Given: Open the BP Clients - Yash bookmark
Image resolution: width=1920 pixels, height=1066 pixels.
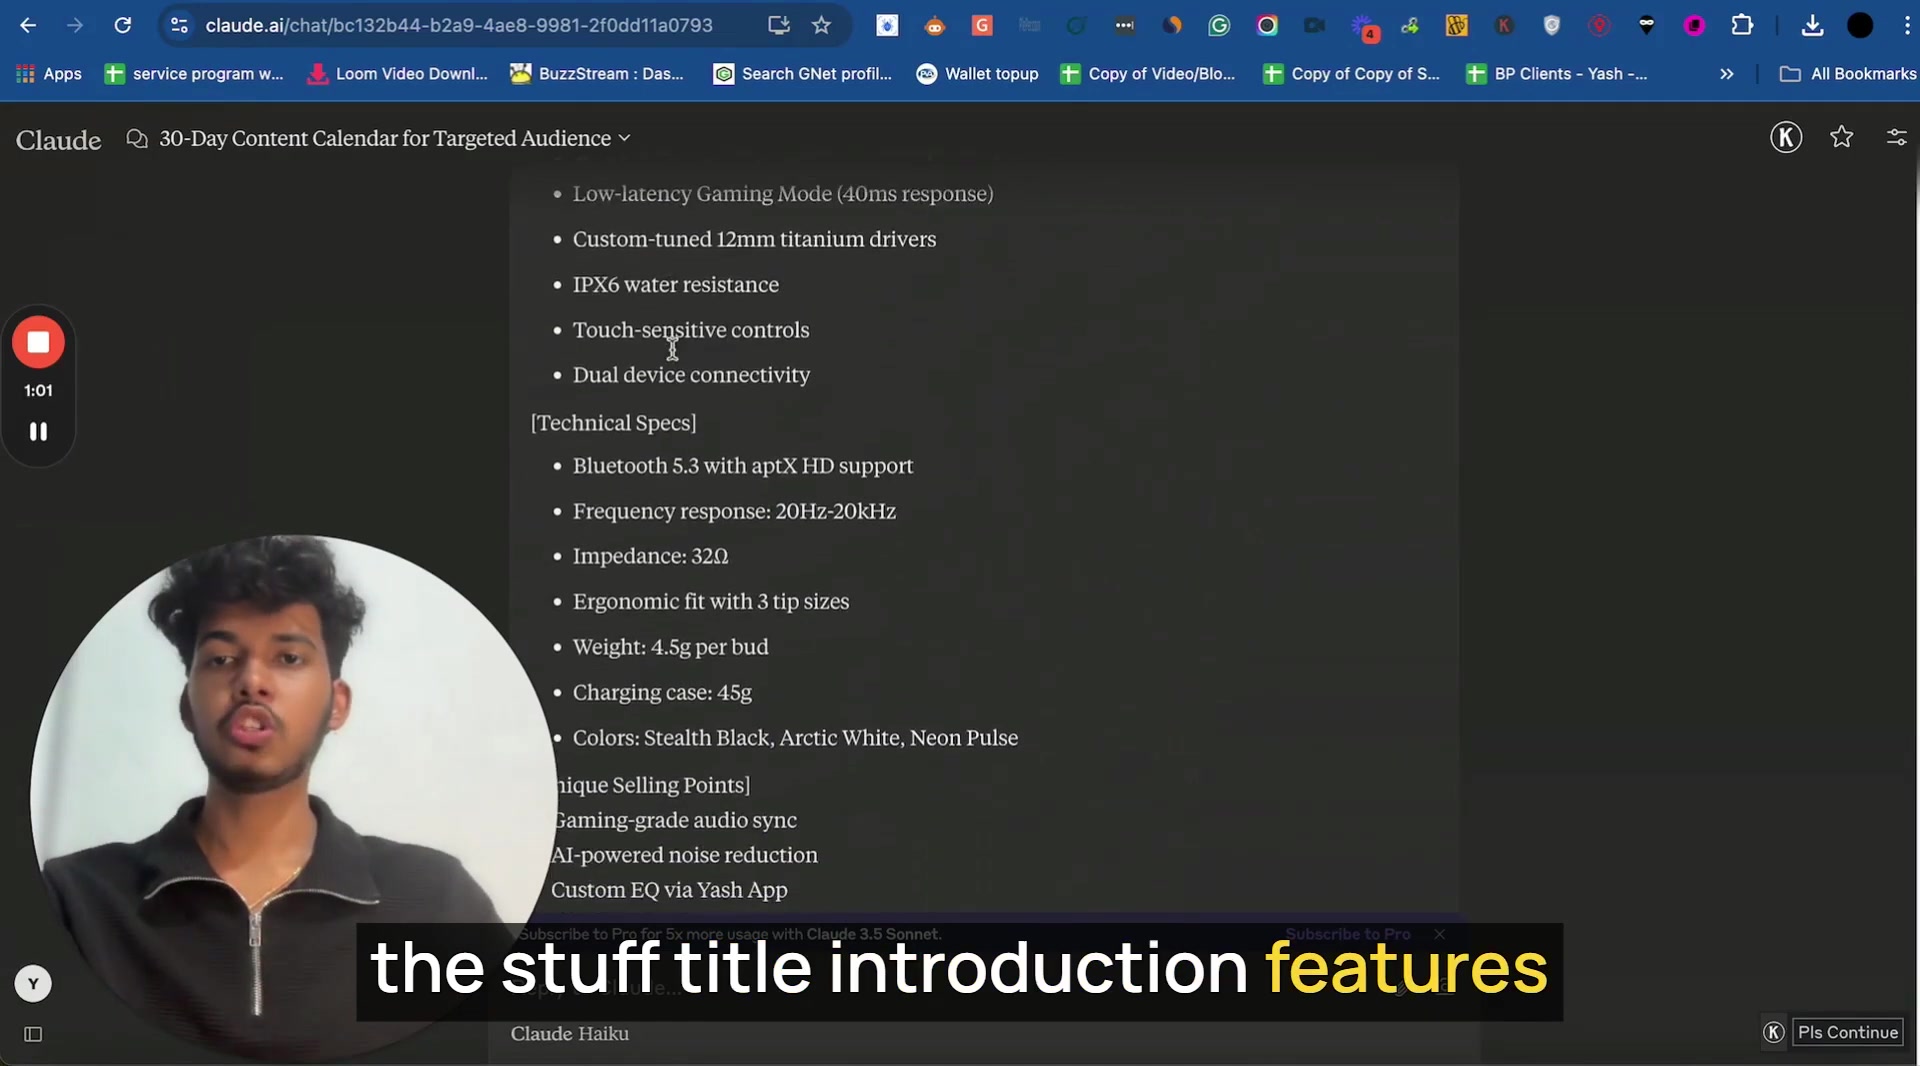Looking at the screenshot, I should (x=1556, y=73).
